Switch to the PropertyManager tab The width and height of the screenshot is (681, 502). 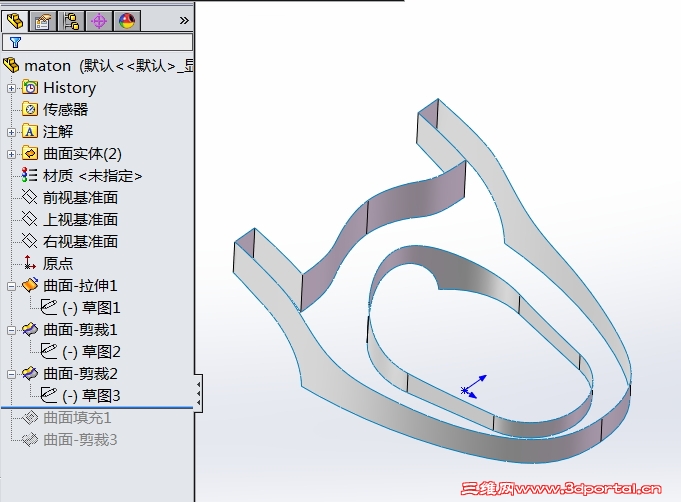pyautogui.click(x=43, y=21)
